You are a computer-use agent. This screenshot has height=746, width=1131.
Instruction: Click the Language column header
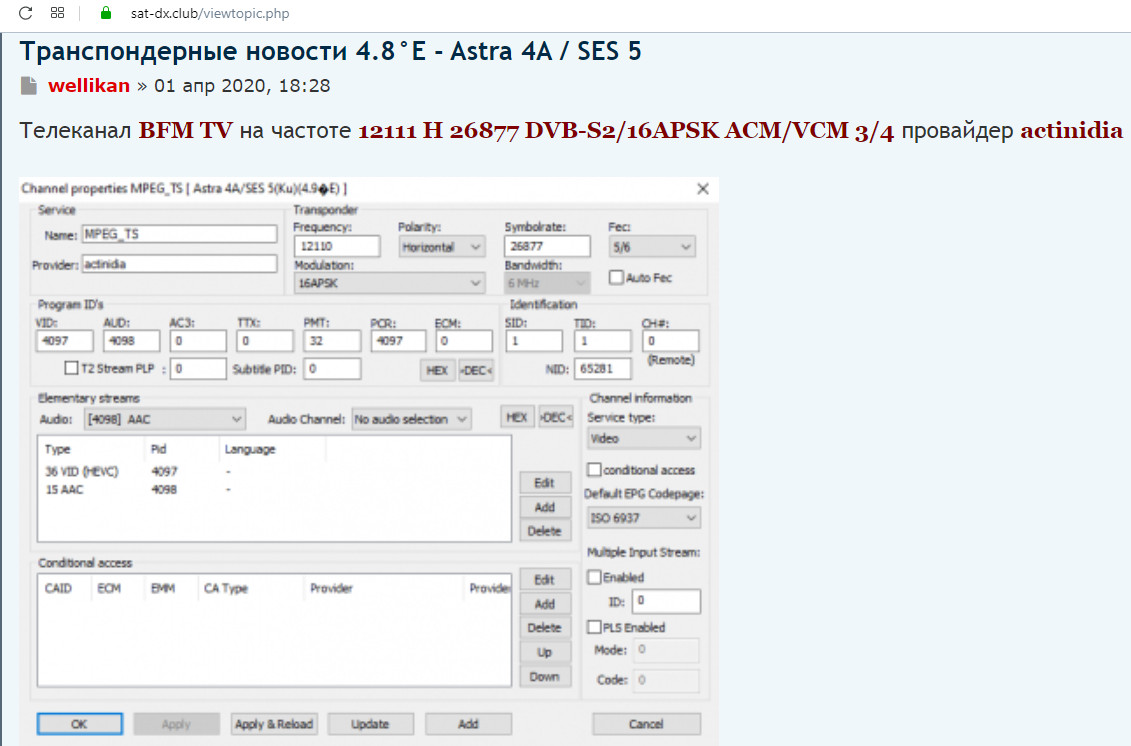point(273,449)
